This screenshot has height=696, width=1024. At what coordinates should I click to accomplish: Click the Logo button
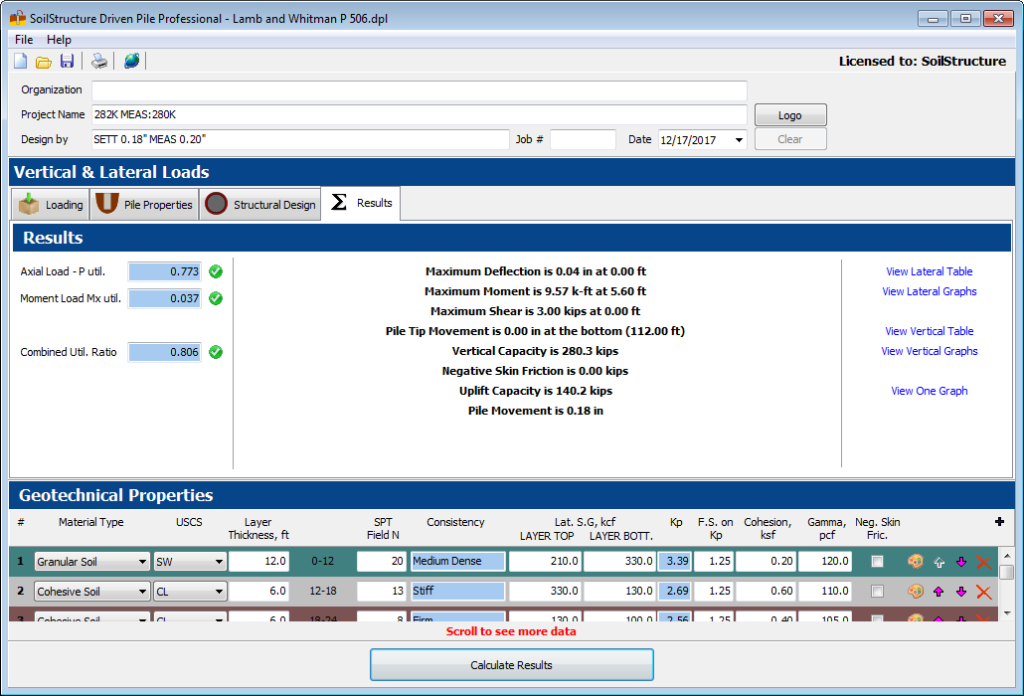pos(790,115)
